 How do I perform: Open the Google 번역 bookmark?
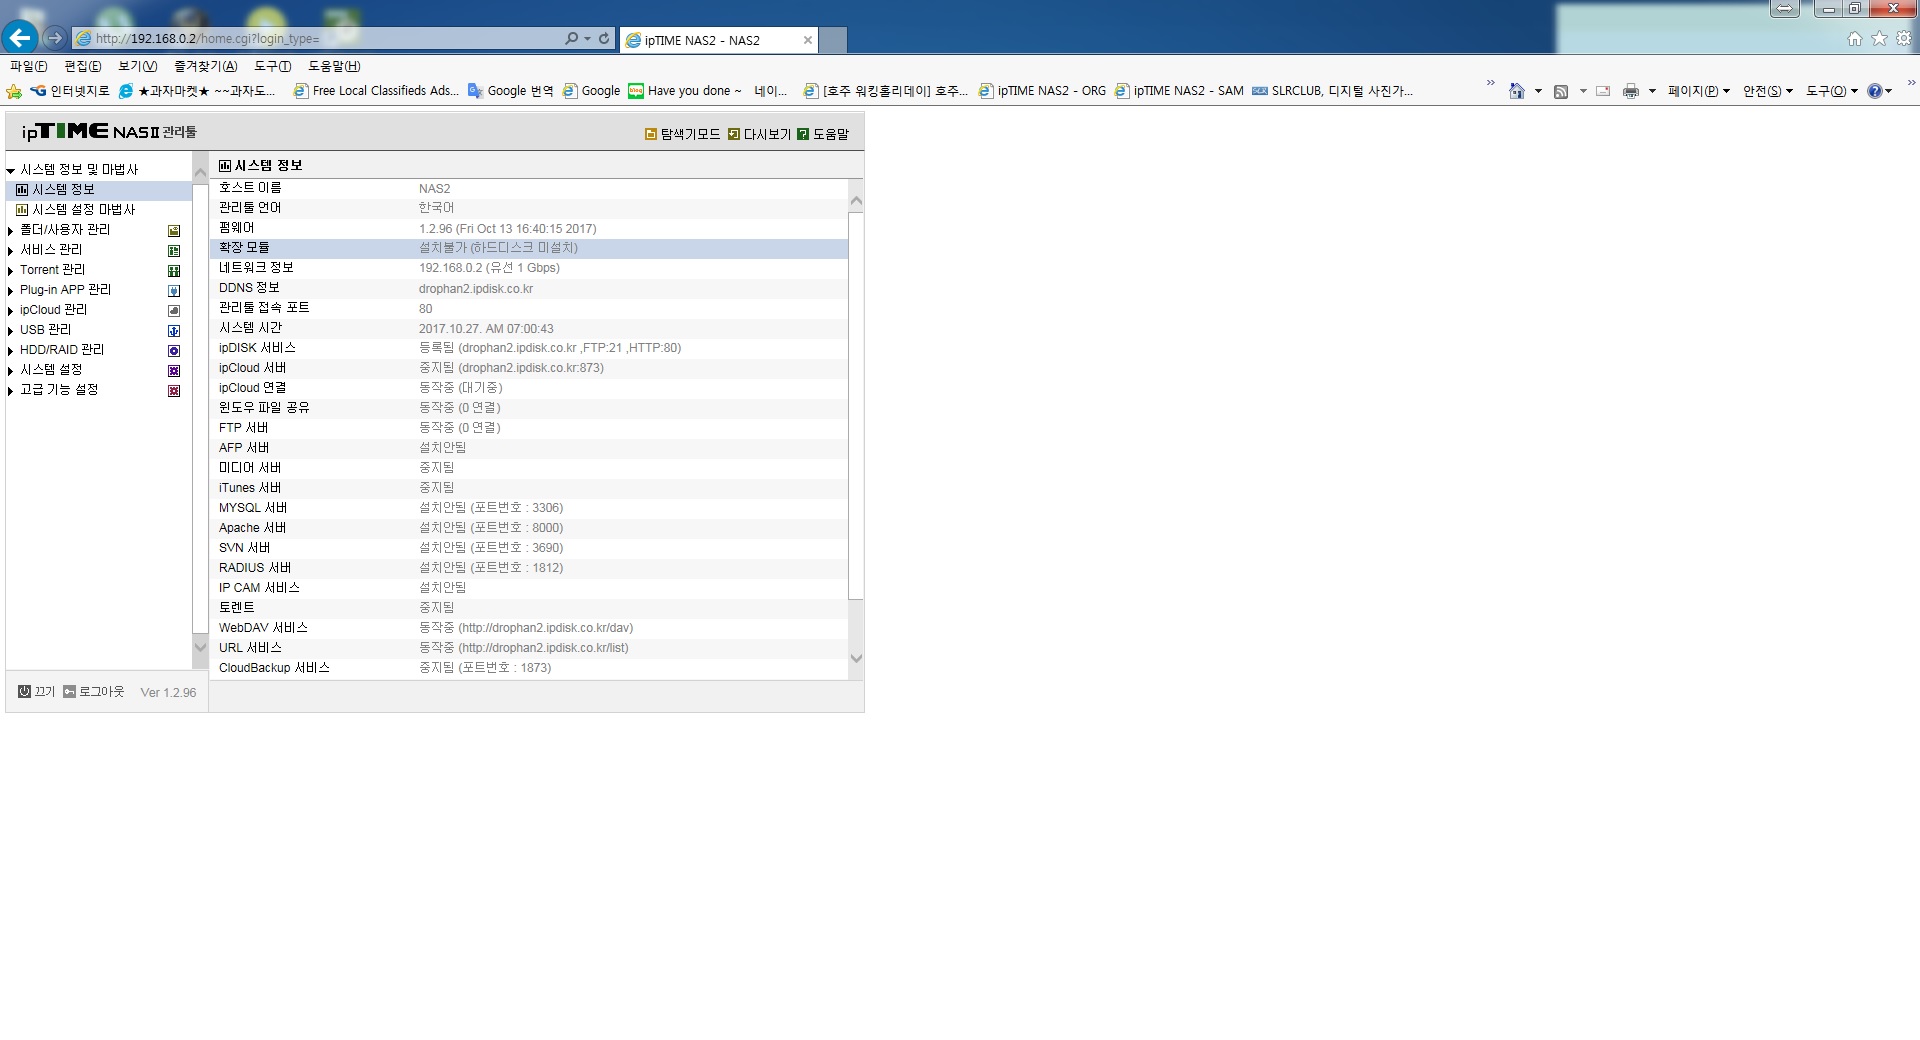[x=510, y=91]
